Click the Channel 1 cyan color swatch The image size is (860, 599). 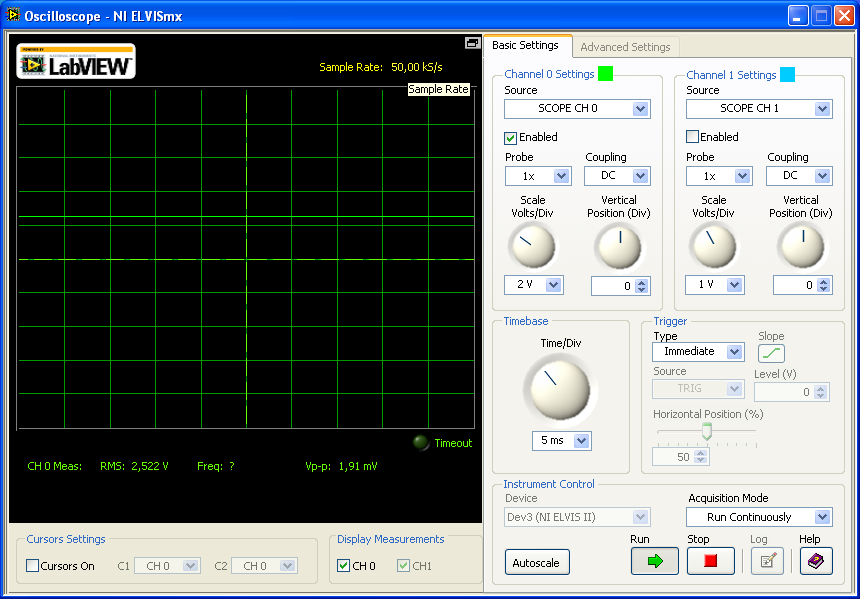(x=787, y=74)
